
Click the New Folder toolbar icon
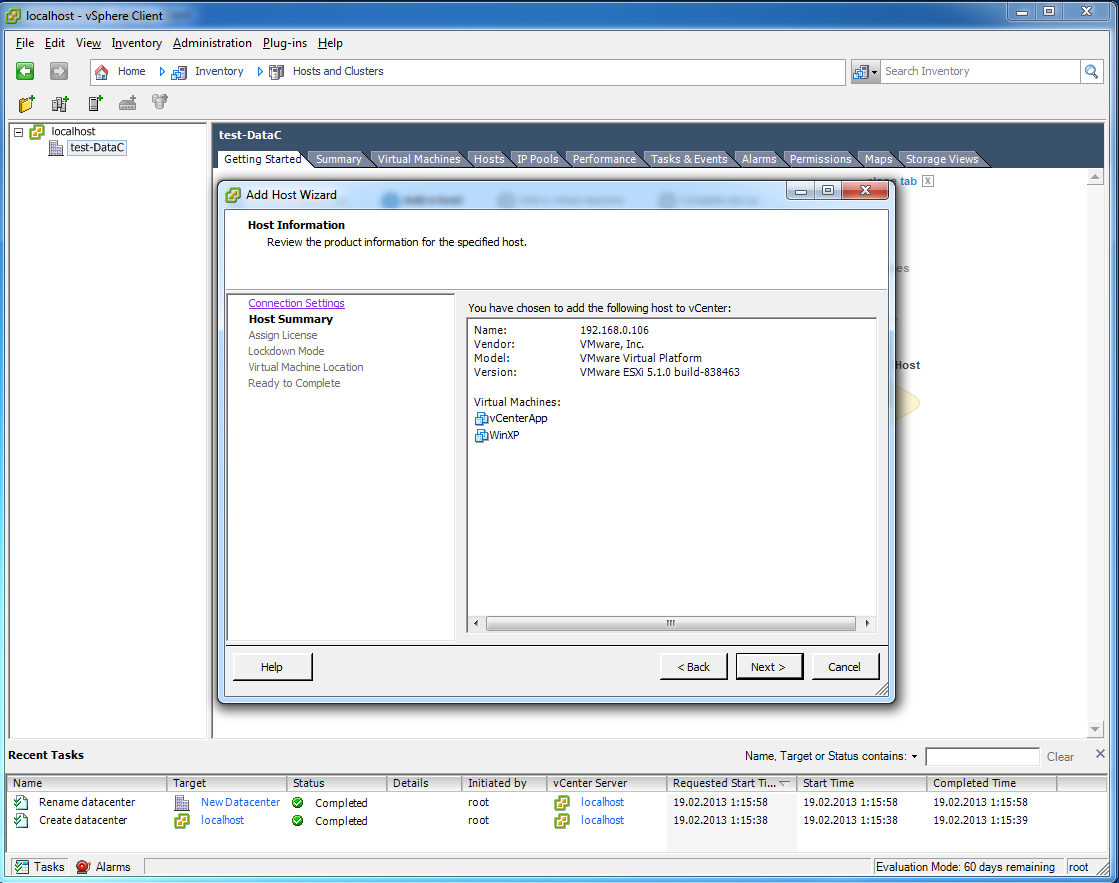pos(26,104)
